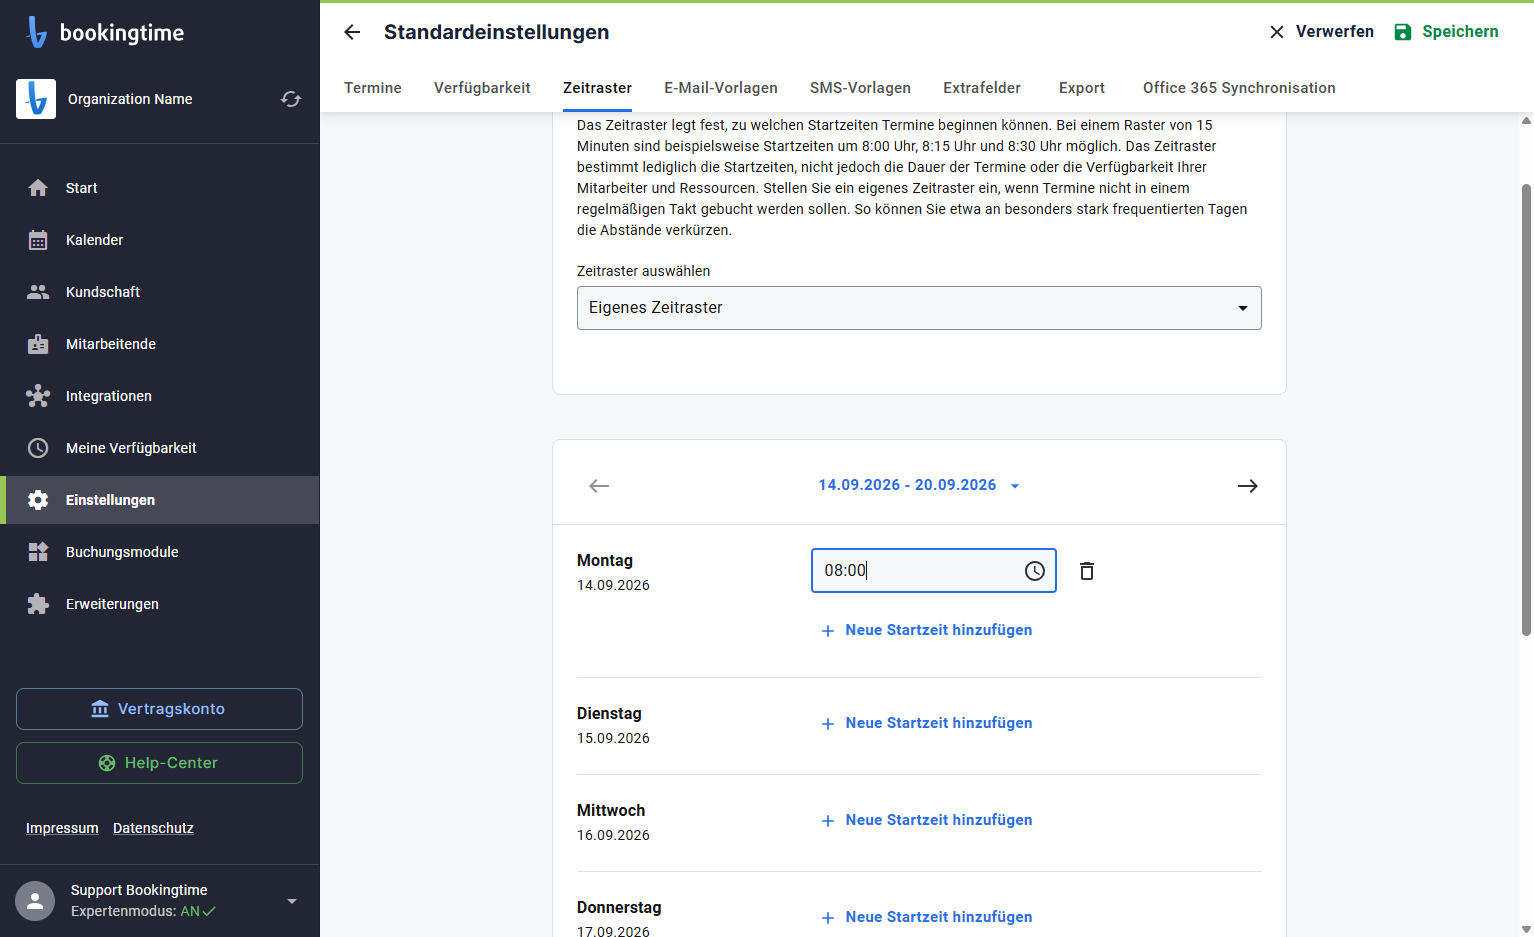1534x937 pixels.
Task: Add new start time for Mittwoch
Action: coord(926,820)
